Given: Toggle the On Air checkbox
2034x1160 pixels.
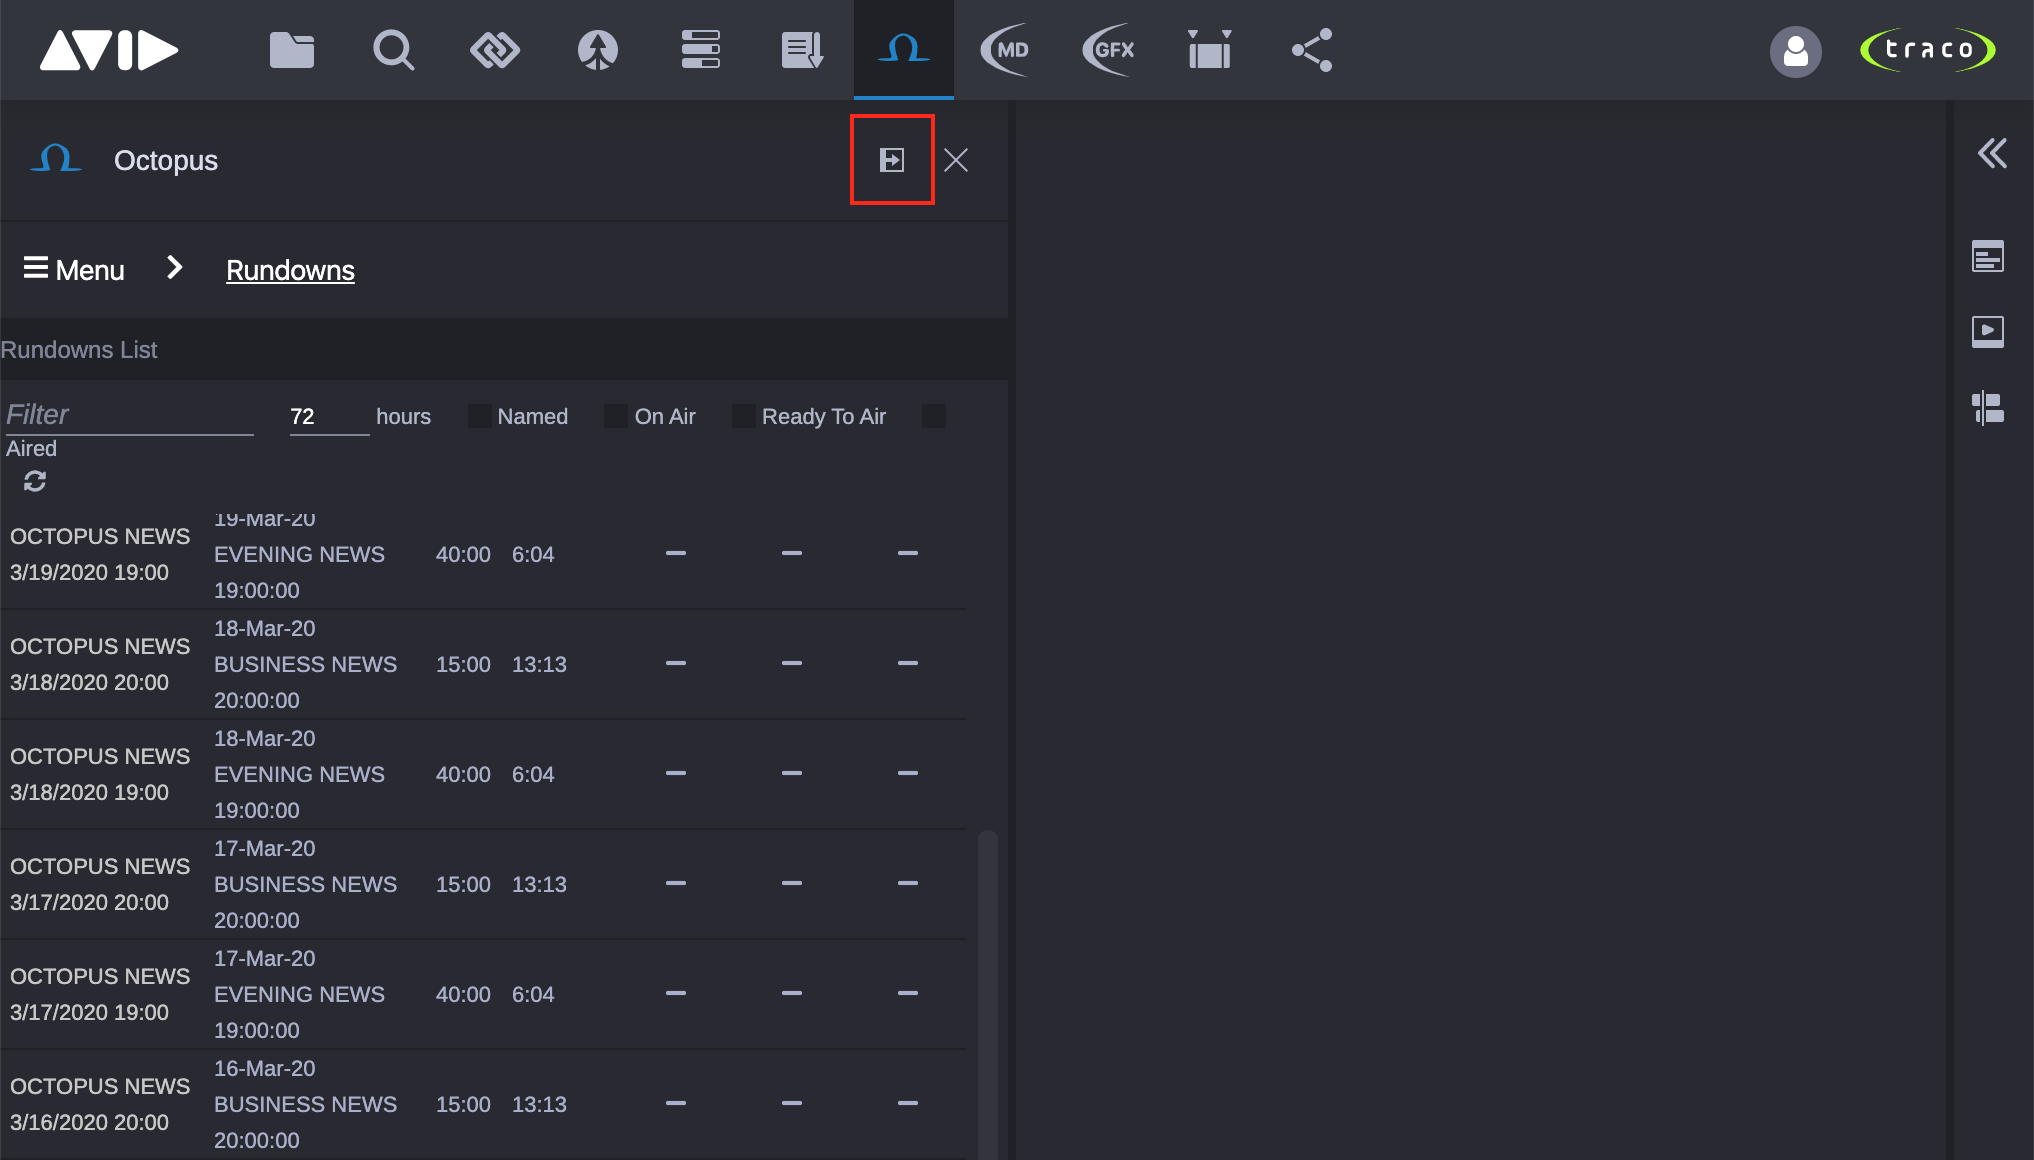Looking at the screenshot, I should click(616, 416).
